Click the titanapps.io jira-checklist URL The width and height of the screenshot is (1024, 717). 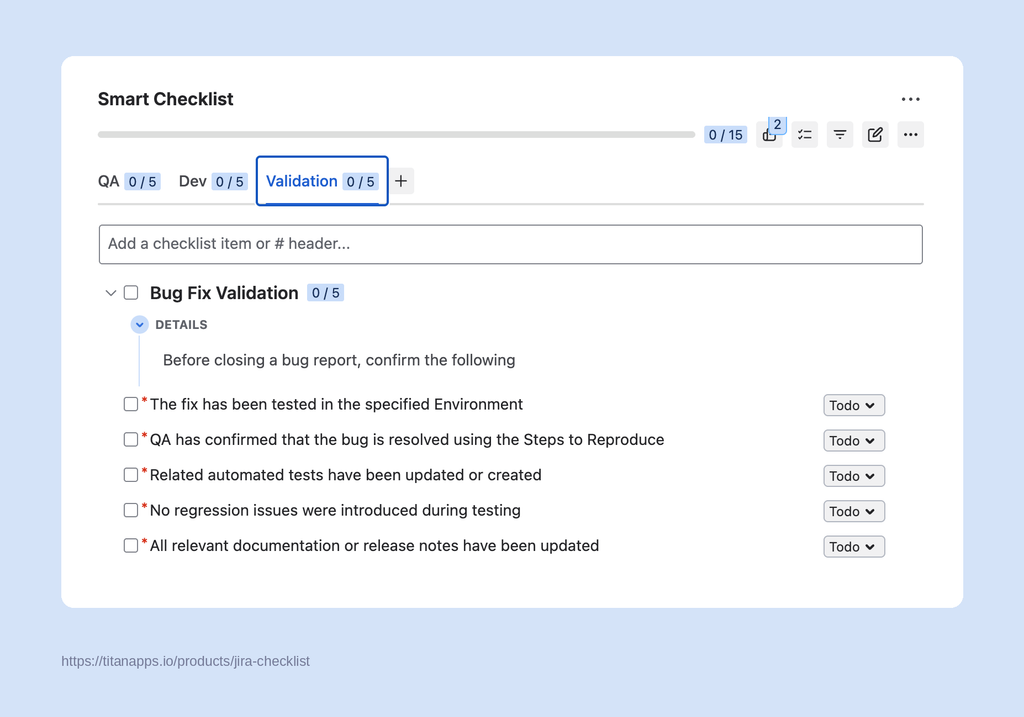(x=185, y=661)
